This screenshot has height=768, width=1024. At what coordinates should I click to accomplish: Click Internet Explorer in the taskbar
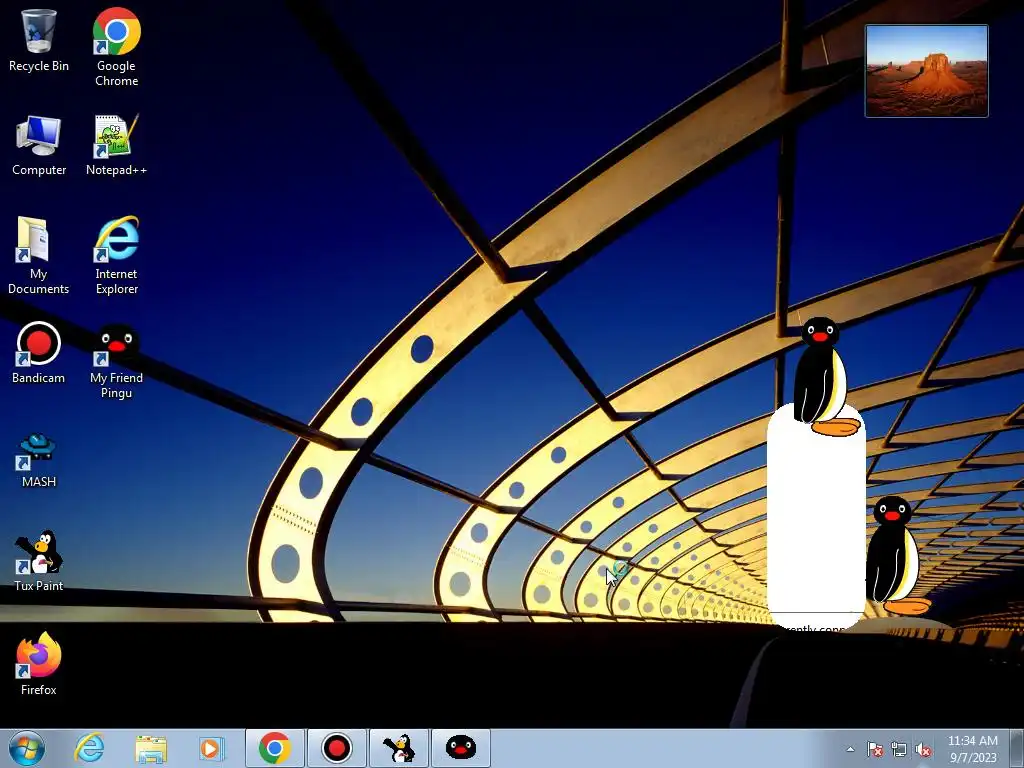89,748
